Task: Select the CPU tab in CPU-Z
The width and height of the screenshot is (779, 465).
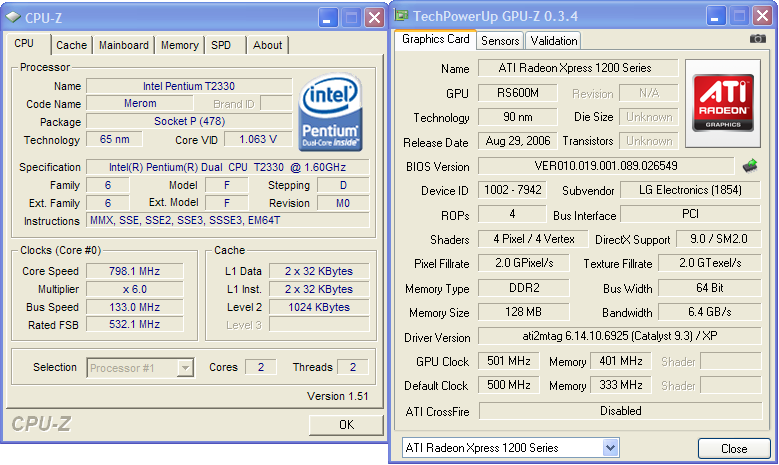Action: (24, 43)
